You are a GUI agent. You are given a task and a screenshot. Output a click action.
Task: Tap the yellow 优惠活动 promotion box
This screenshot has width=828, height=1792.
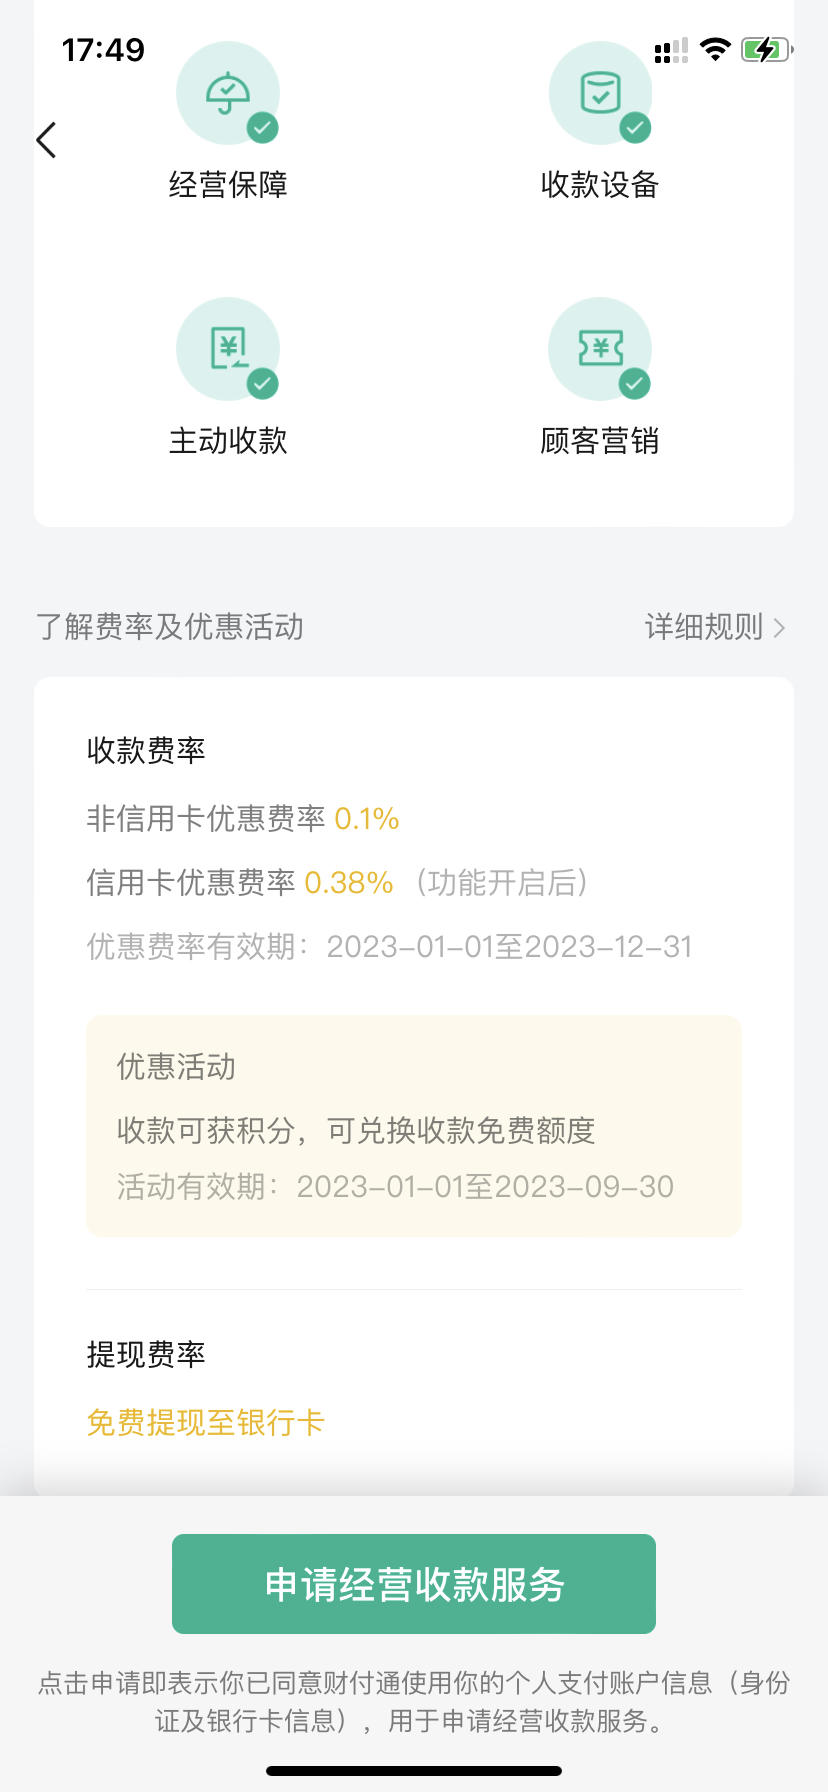(414, 1126)
